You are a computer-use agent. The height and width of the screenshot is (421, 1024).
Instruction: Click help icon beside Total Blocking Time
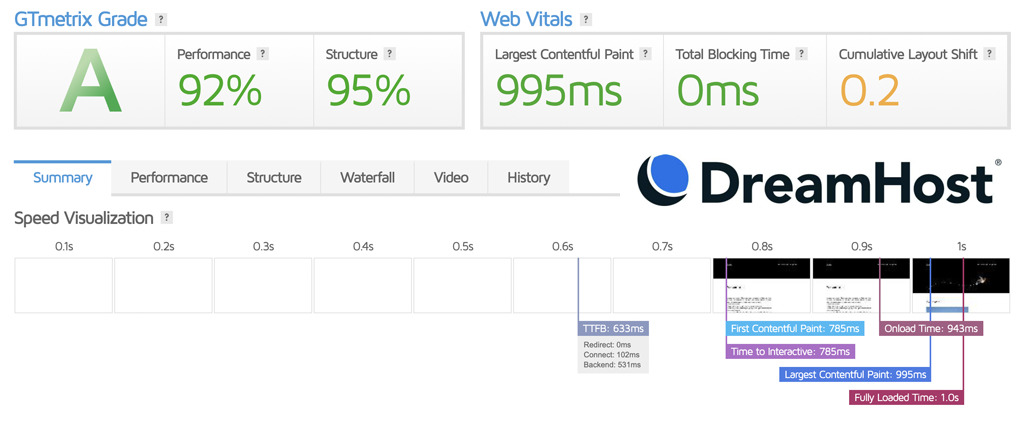[801, 54]
